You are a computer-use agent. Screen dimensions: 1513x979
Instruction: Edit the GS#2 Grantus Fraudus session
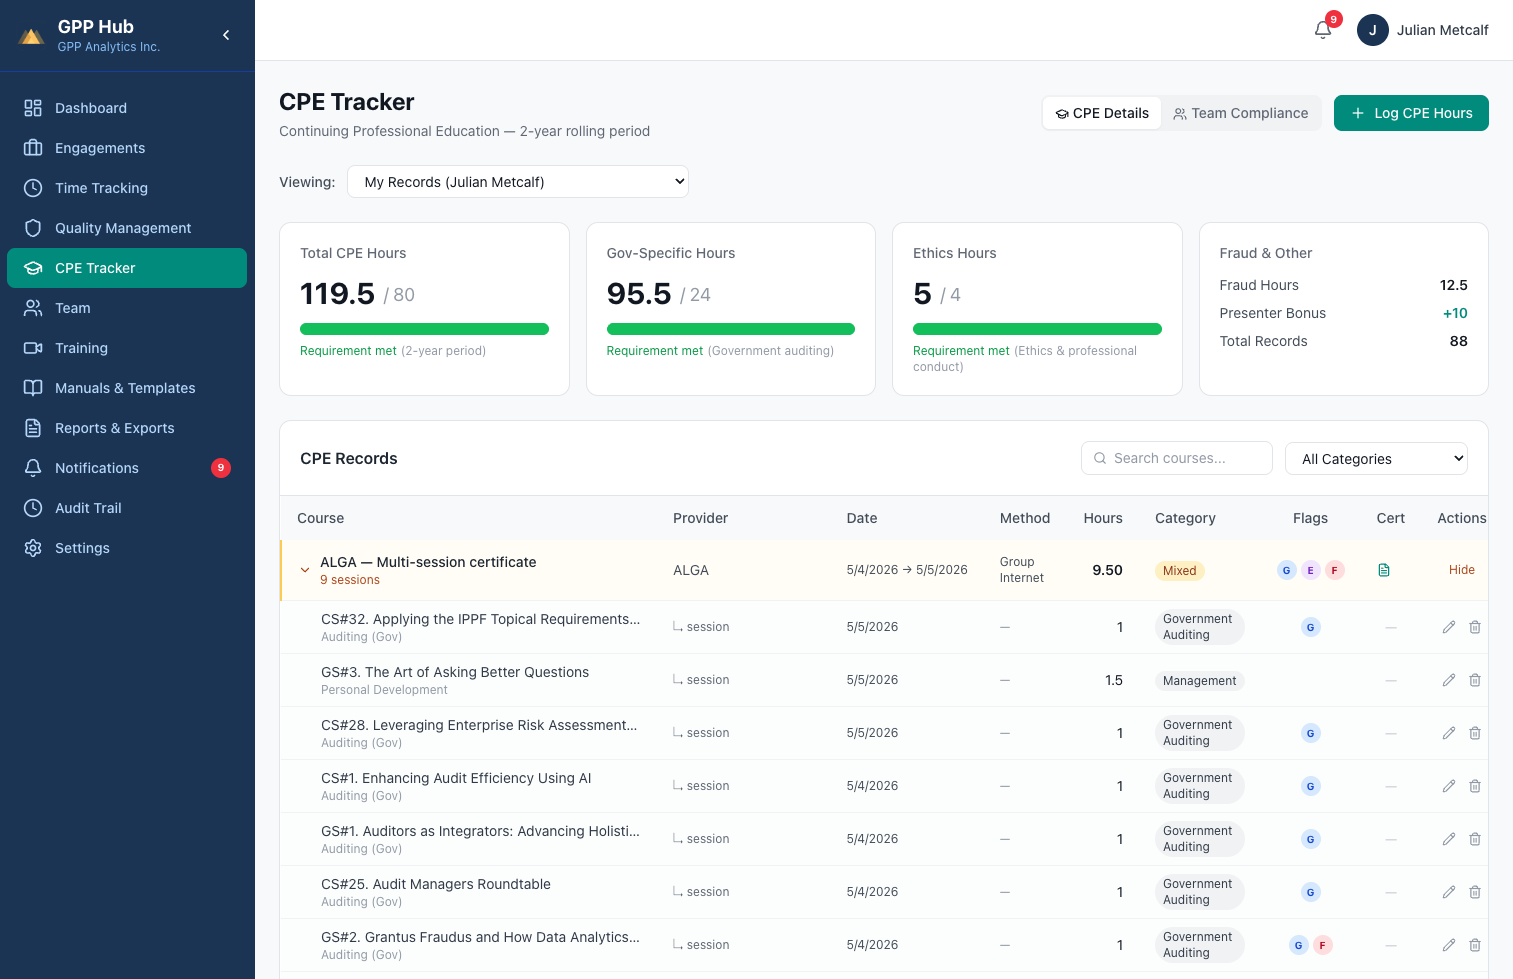point(1449,945)
